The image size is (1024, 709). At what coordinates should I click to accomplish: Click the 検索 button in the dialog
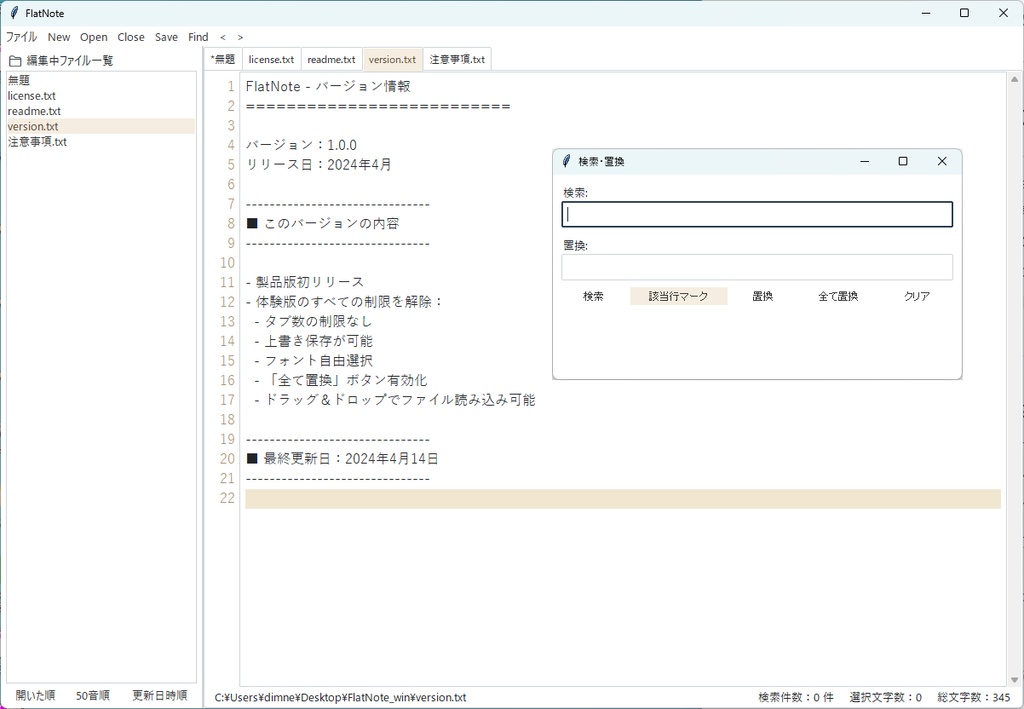point(592,295)
